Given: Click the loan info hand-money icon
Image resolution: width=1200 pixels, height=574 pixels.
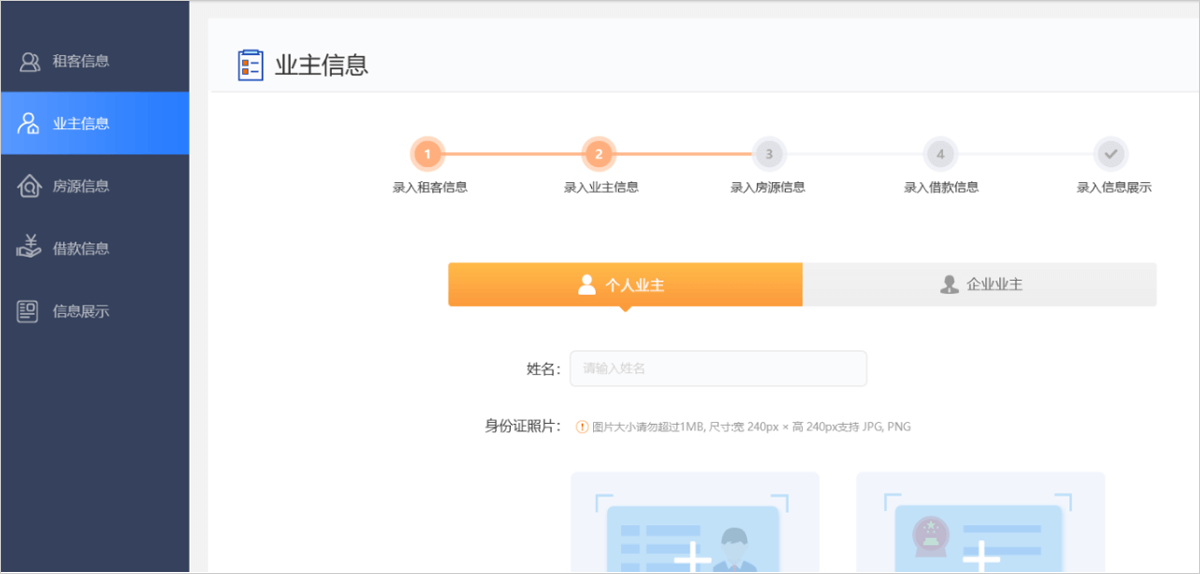Looking at the screenshot, I should [x=29, y=248].
